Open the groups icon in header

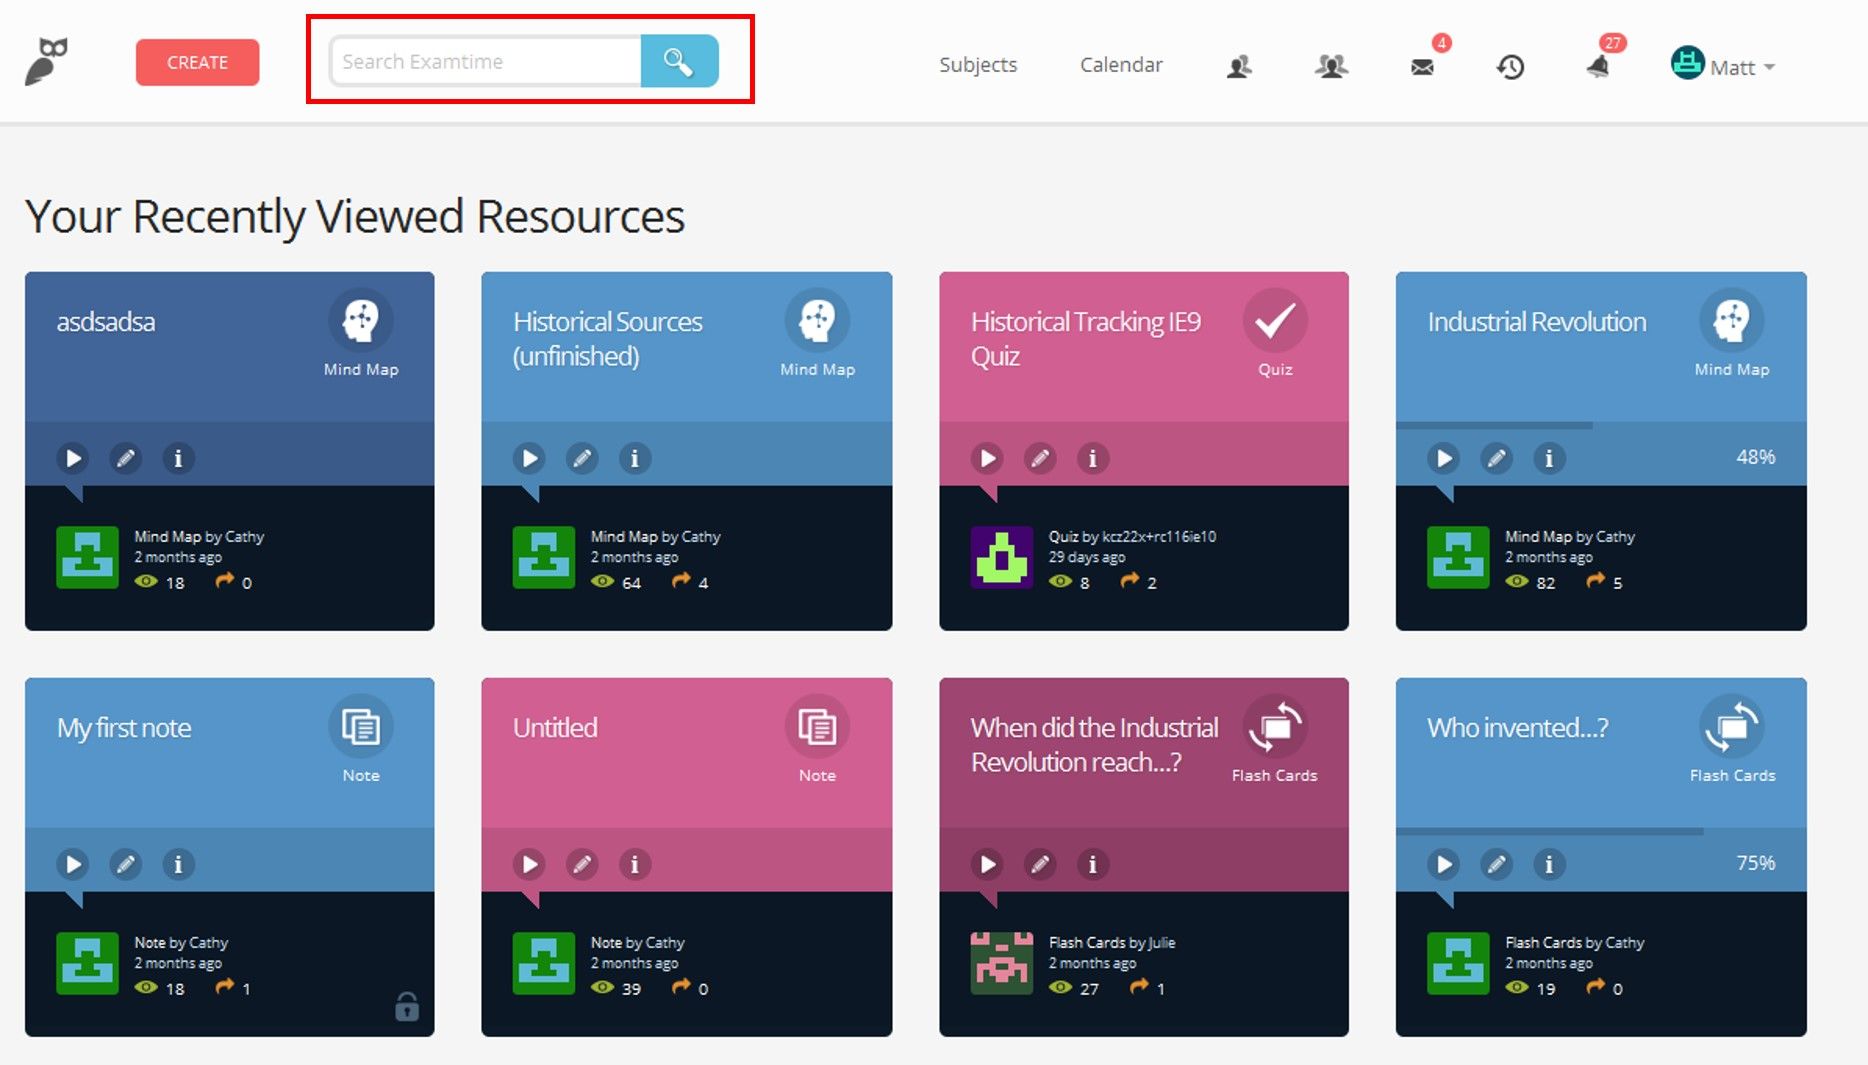pyautogui.click(x=1331, y=67)
